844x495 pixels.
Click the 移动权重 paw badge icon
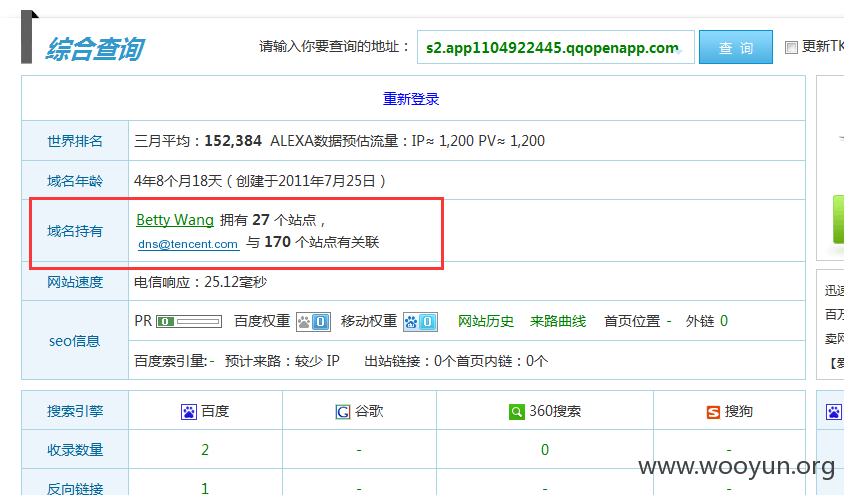click(420, 322)
